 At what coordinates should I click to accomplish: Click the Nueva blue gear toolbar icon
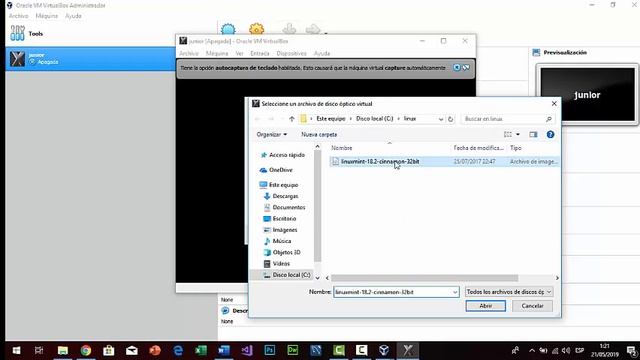[x=228, y=29]
